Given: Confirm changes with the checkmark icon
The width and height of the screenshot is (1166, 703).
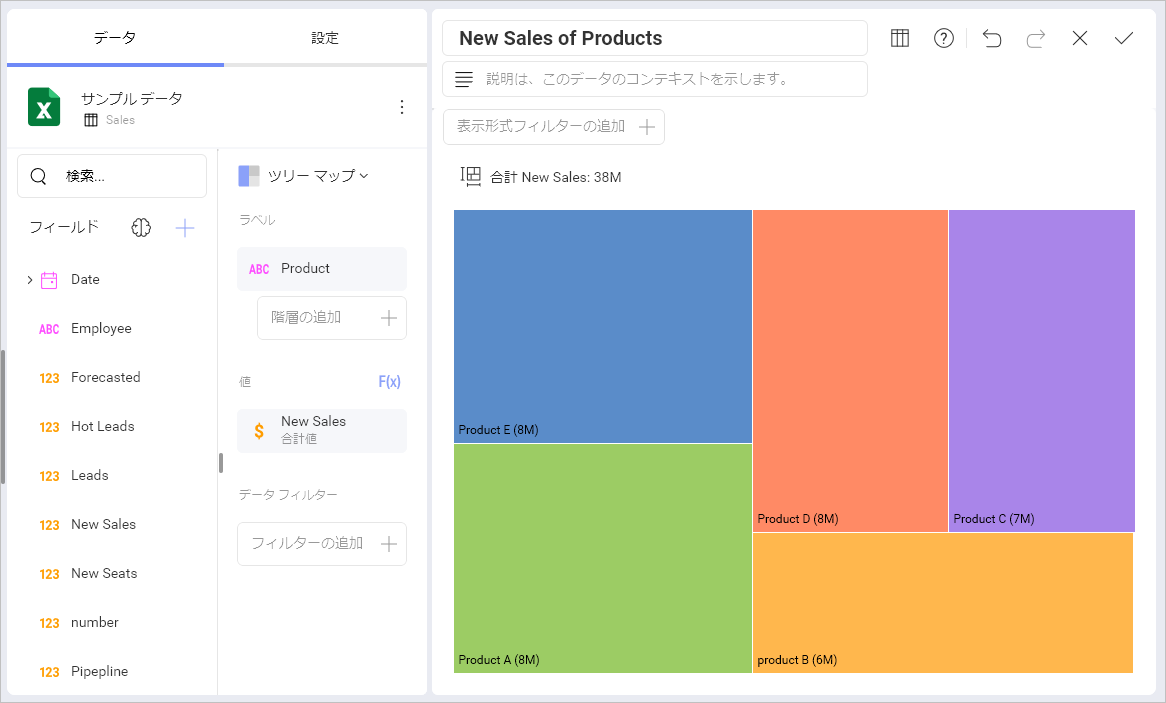Looking at the screenshot, I should (1124, 38).
